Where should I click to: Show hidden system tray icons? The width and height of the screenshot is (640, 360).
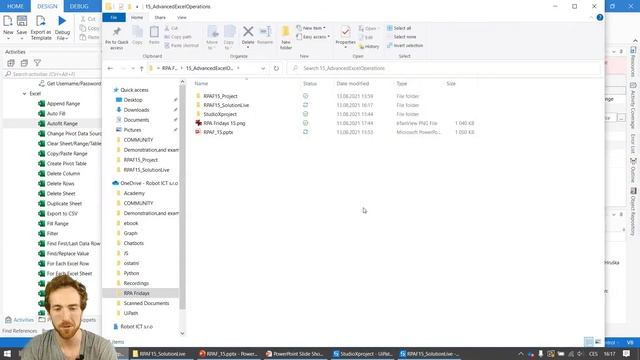(x=521, y=354)
